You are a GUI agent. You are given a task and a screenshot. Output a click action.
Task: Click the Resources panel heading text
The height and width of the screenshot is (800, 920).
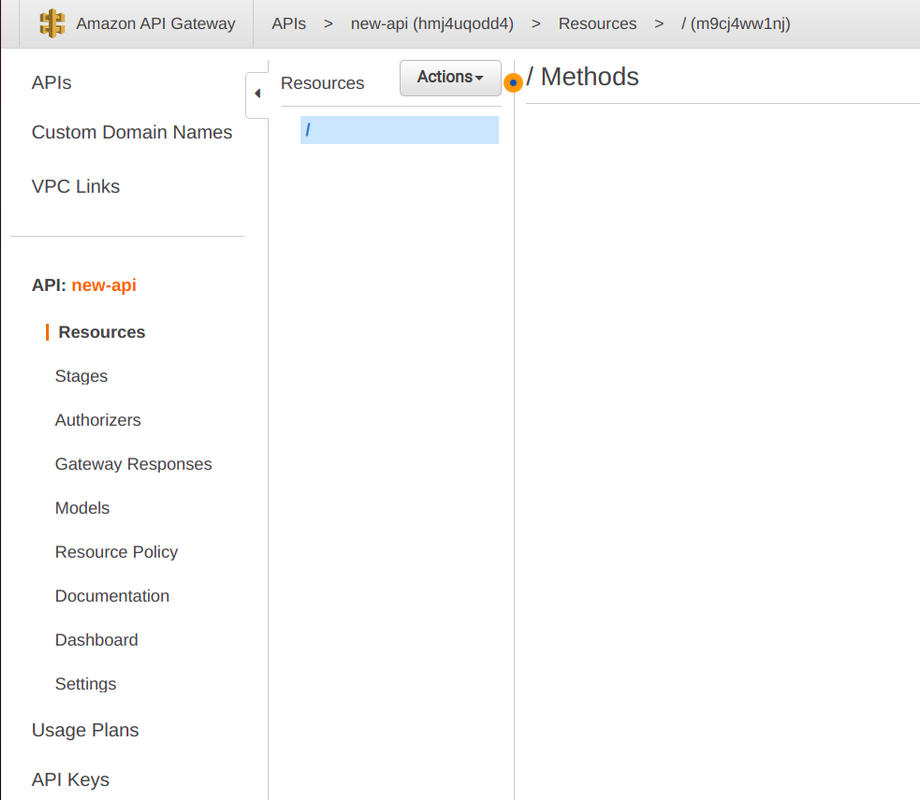(x=322, y=83)
